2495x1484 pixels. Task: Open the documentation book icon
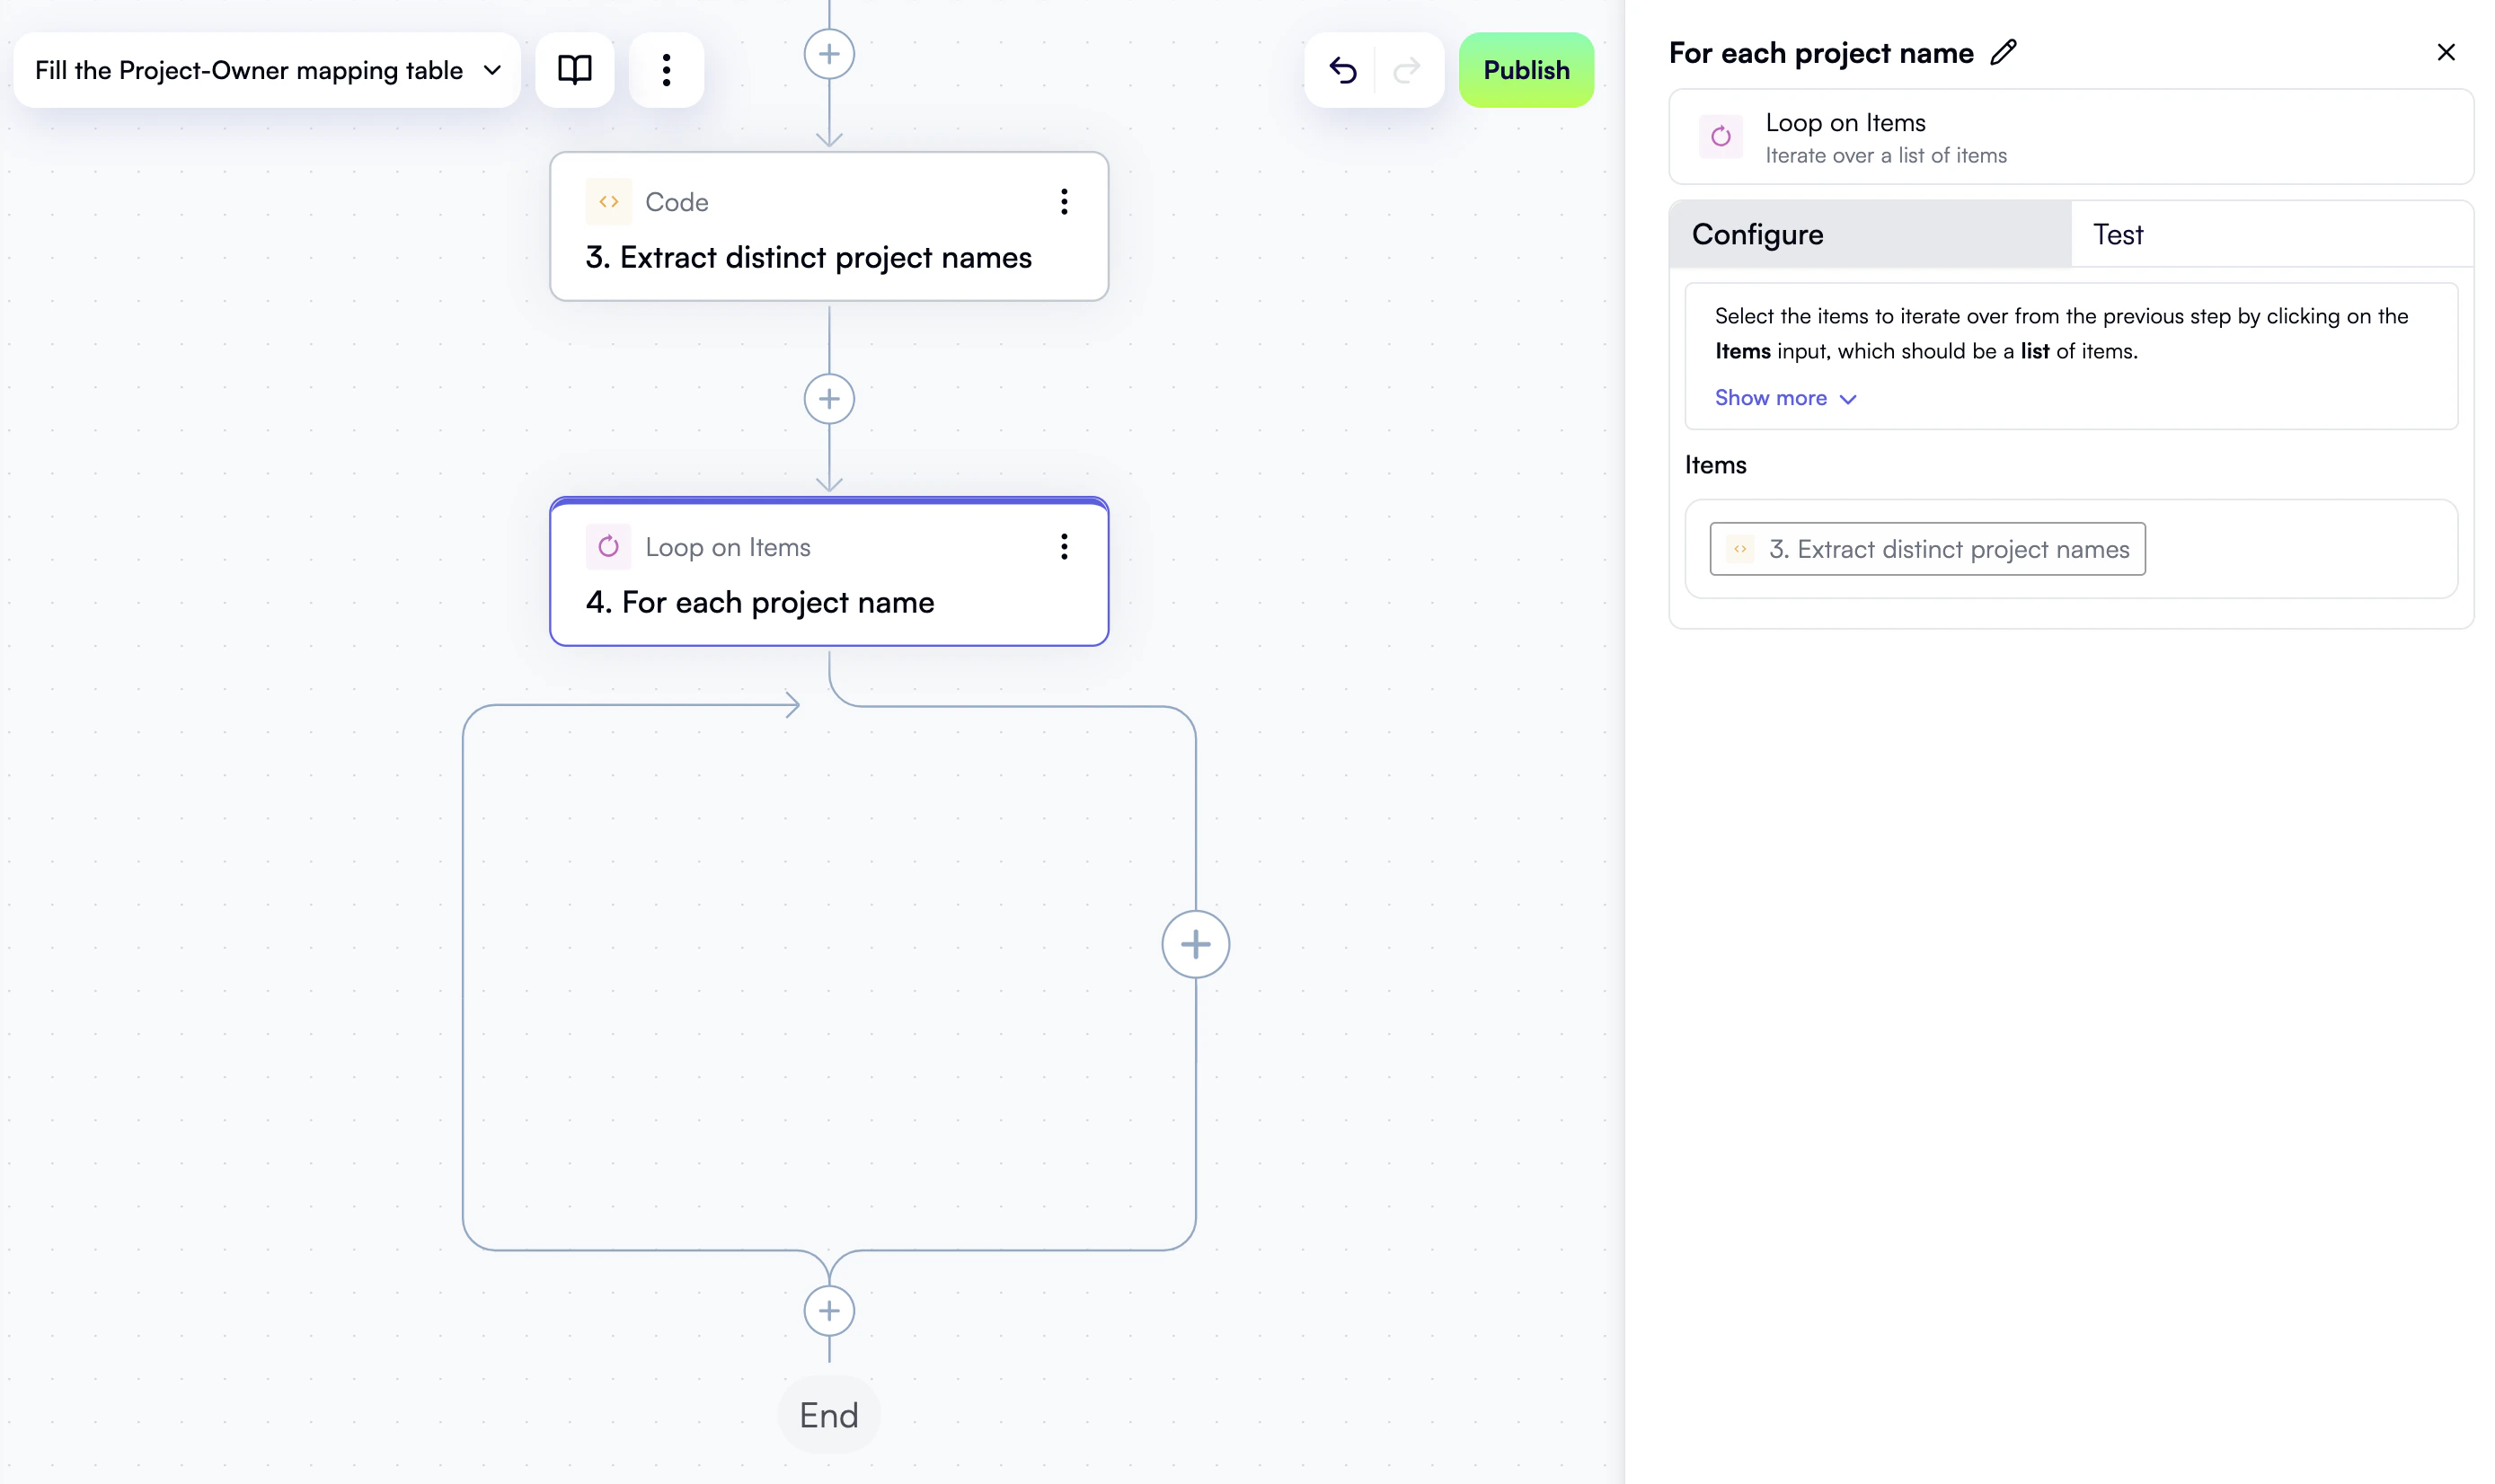click(x=575, y=70)
